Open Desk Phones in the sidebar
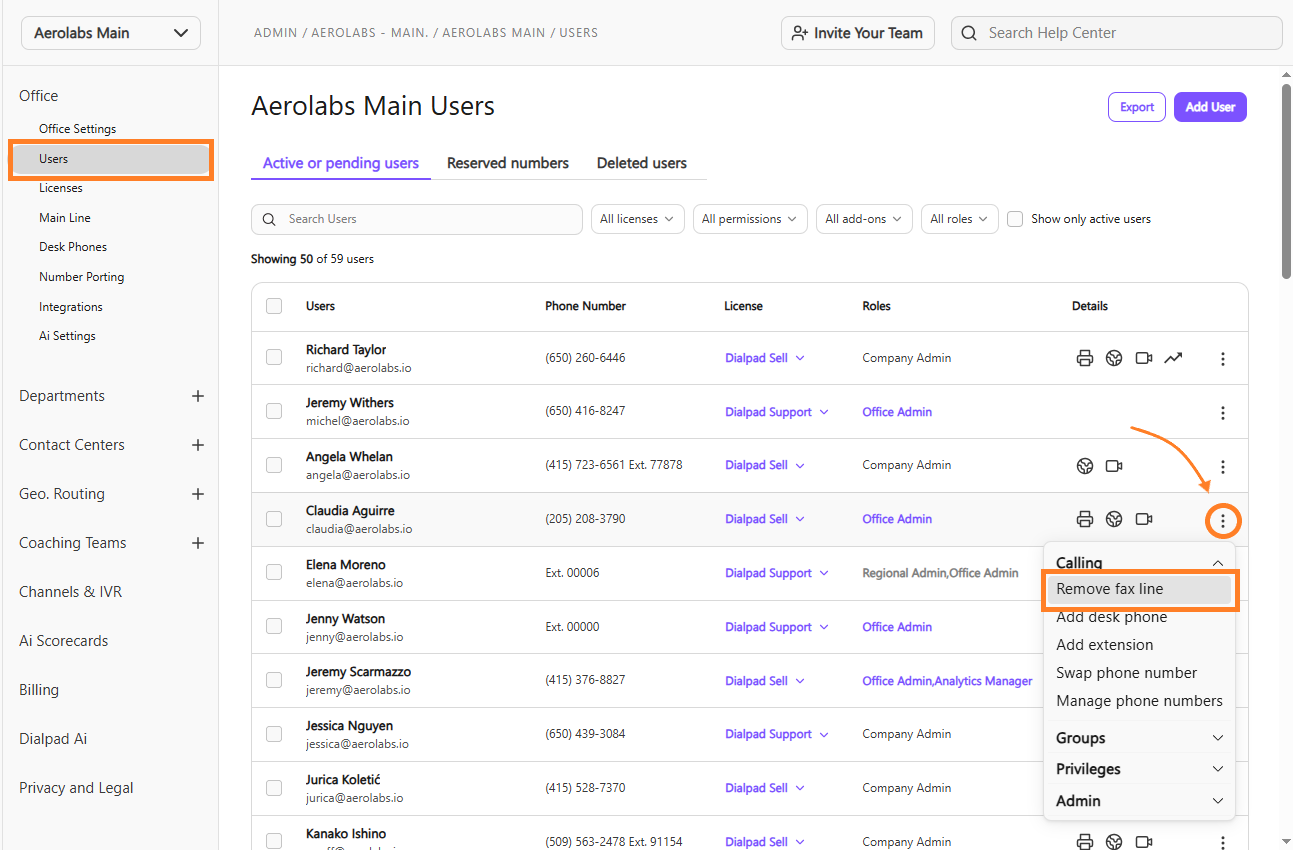This screenshot has height=850, width=1293. click(73, 247)
